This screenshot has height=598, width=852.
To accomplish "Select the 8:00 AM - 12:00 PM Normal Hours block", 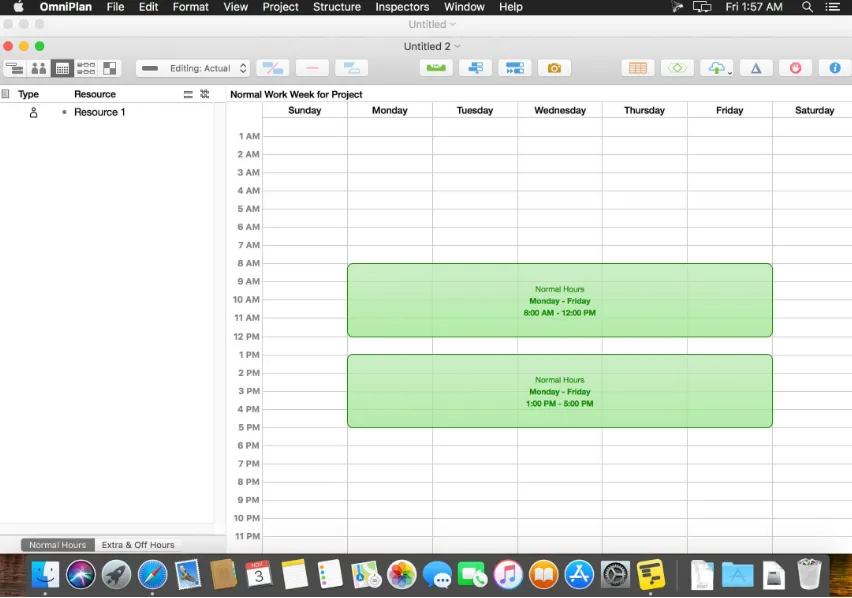I will pos(560,300).
